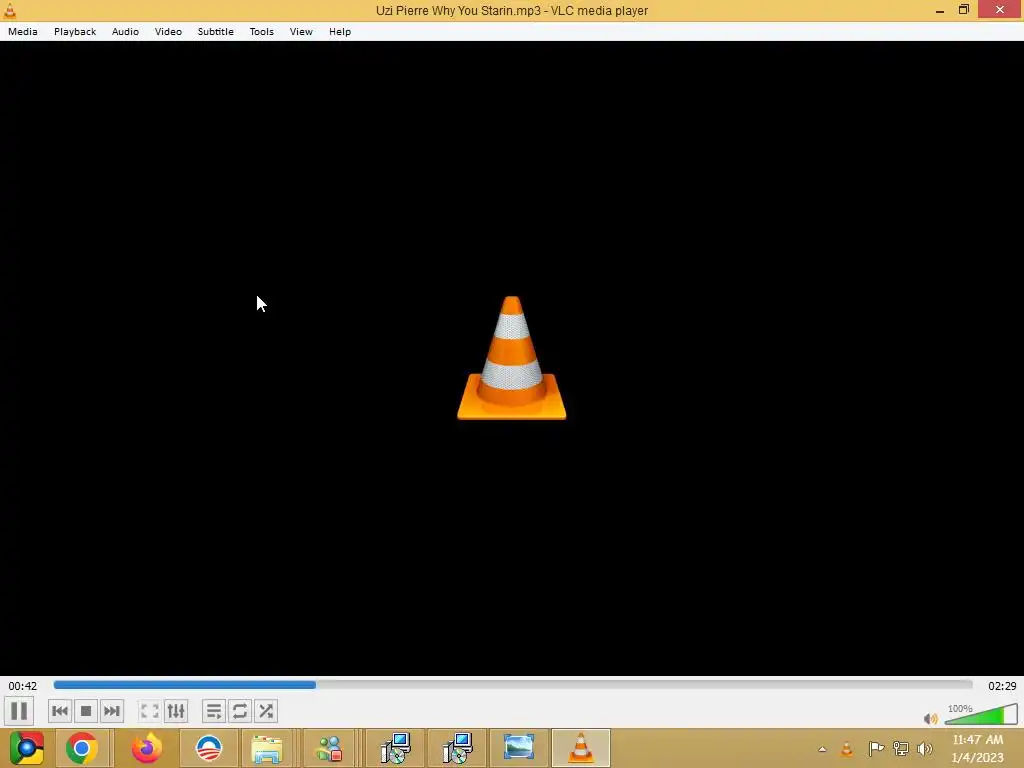Open the clock showing 11:47 AM
This screenshot has height=768, width=1024.
point(978,748)
